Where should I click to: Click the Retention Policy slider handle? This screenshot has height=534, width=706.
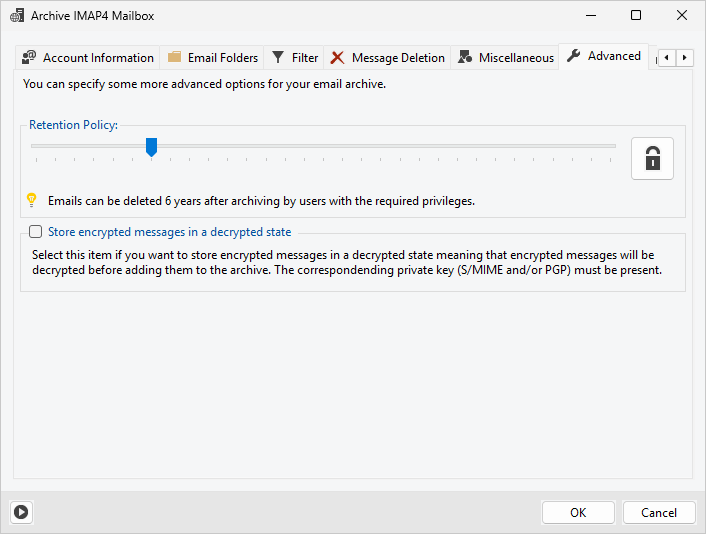pyautogui.click(x=151, y=147)
